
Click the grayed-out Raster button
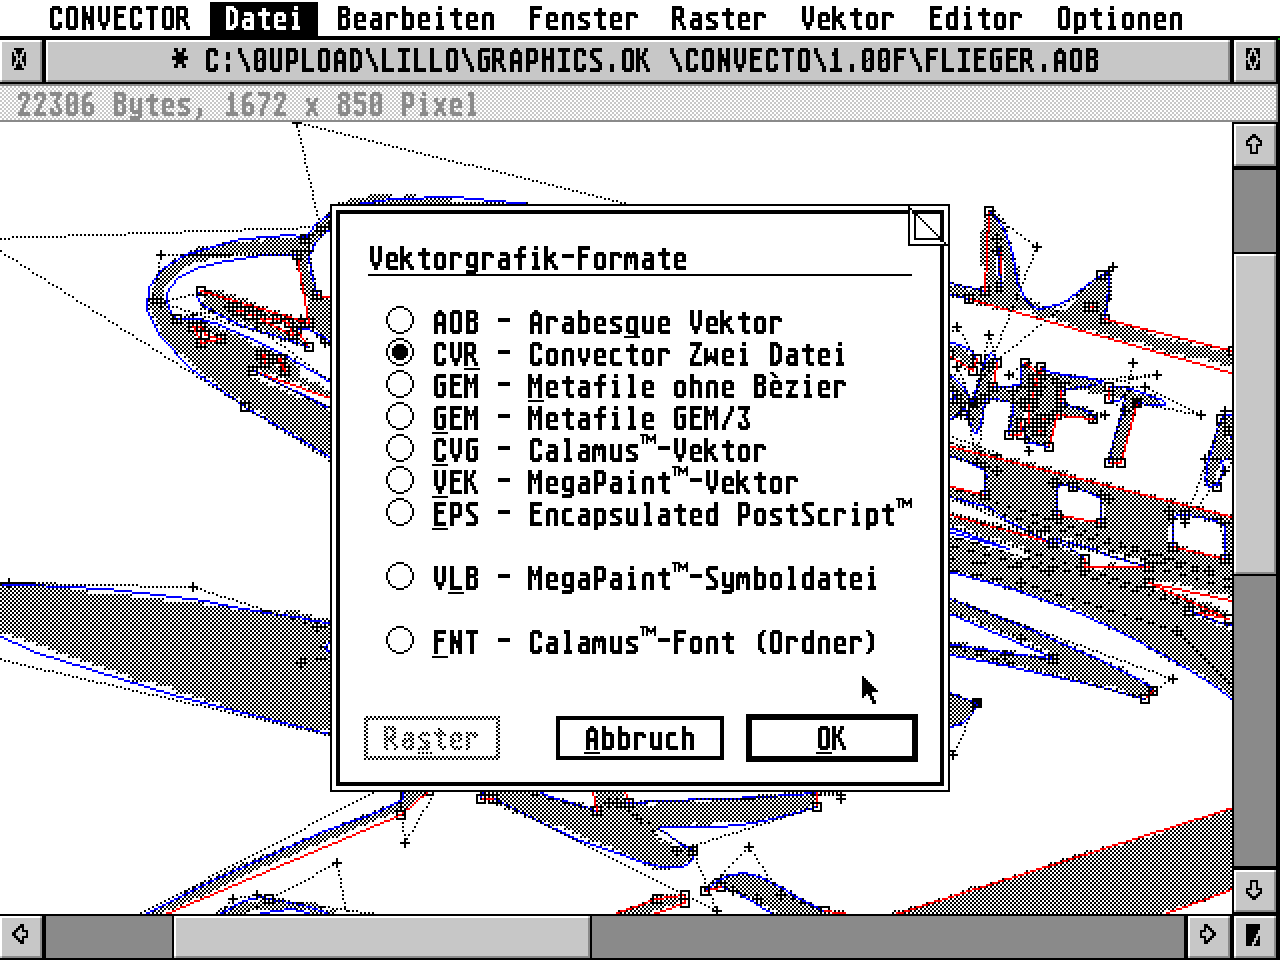click(x=431, y=738)
